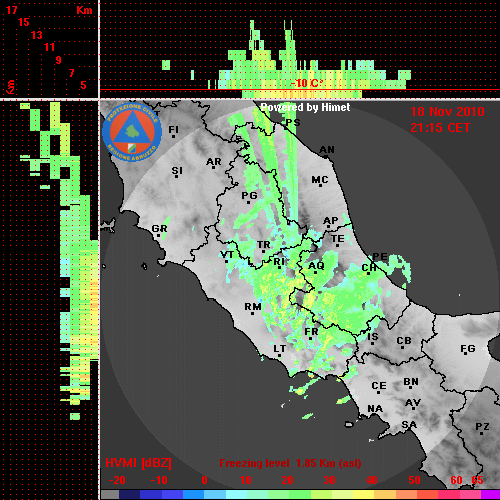Click the SA city label

409,425
